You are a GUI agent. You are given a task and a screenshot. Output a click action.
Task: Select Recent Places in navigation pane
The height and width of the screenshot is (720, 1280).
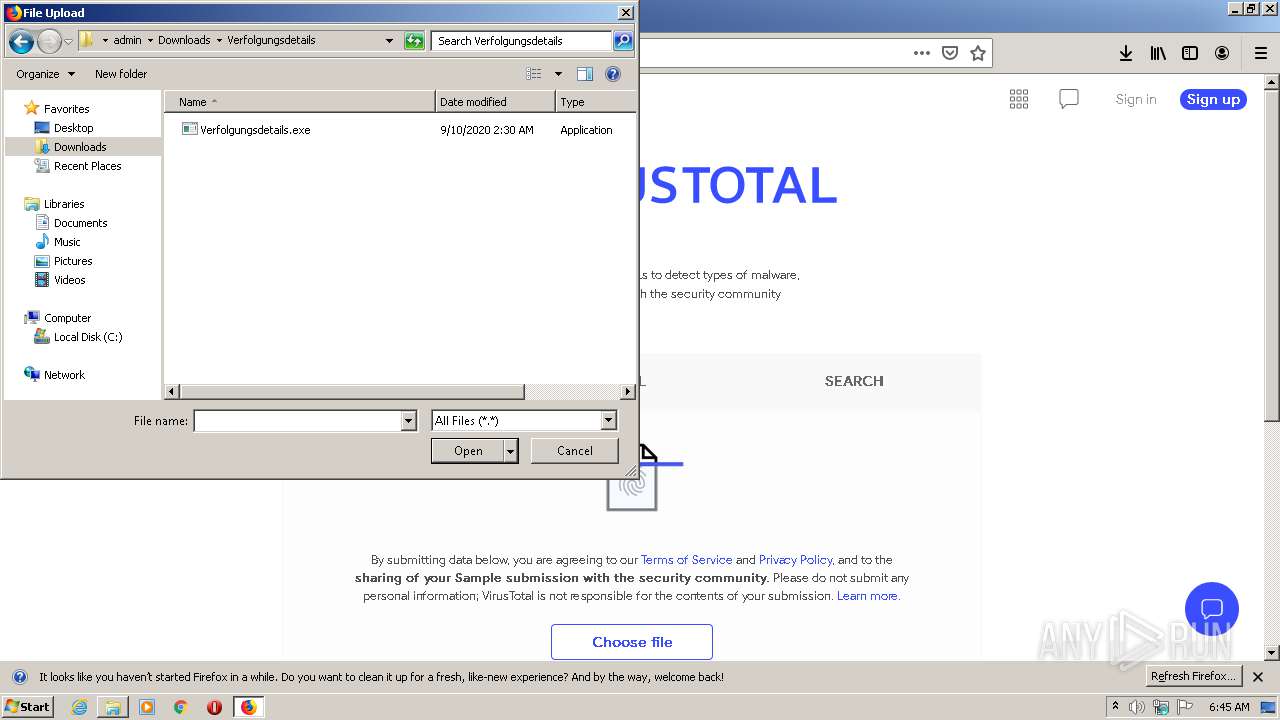pos(87,166)
